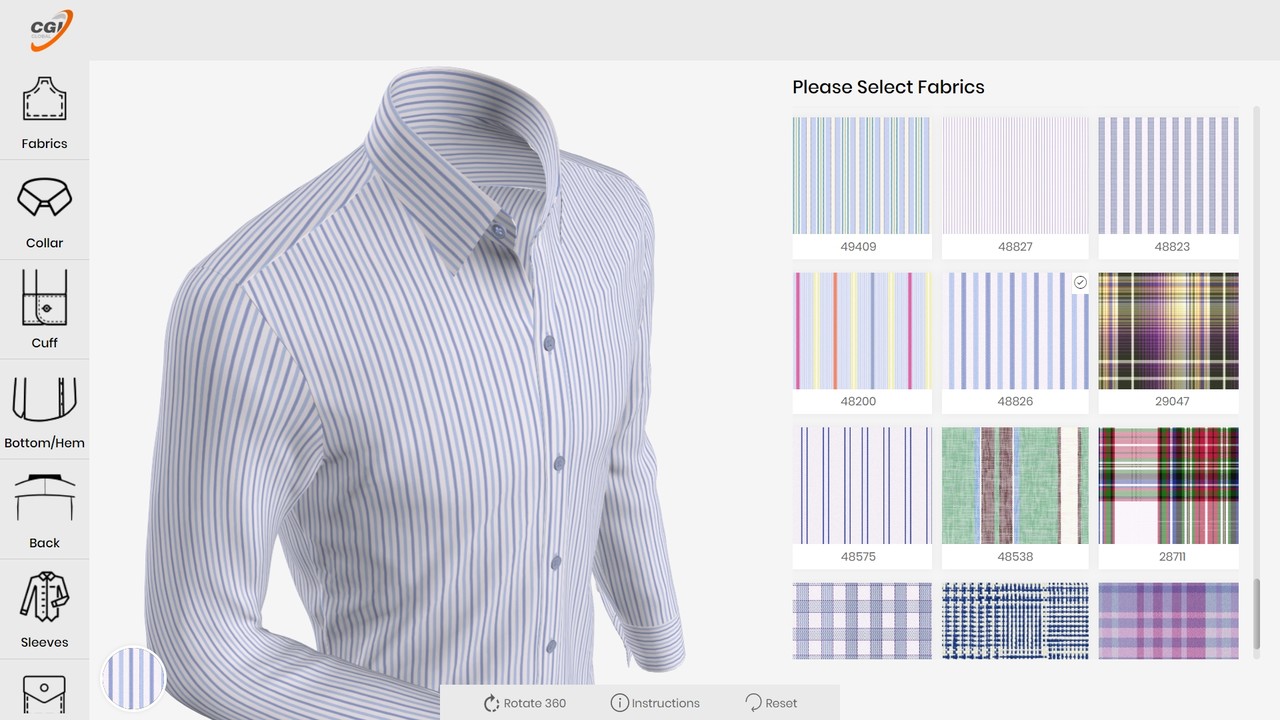Click the Rotate 360 arrow icon
Image resolution: width=1280 pixels, height=720 pixels.
tap(491, 703)
